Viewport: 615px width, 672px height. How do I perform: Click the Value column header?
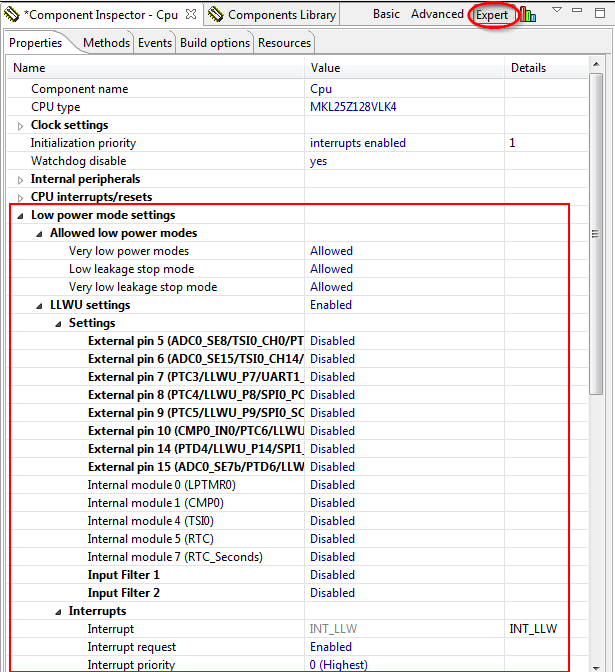click(x=405, y=68)
